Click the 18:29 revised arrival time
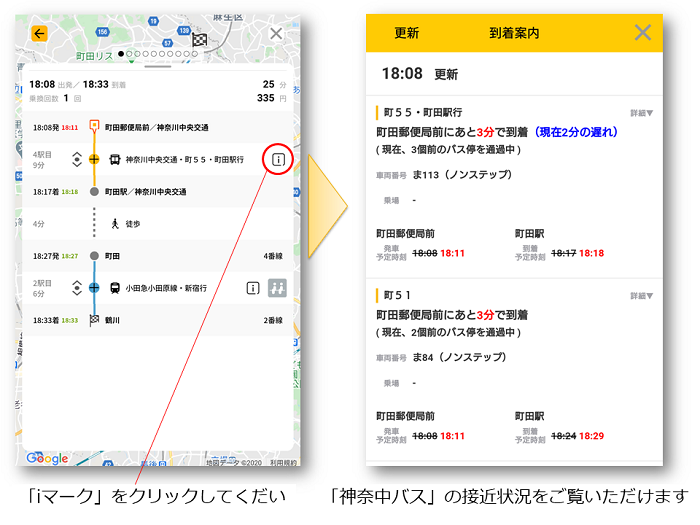Image resolution: width=700 pixels, height=525 pixels. (x=592, y=436)
